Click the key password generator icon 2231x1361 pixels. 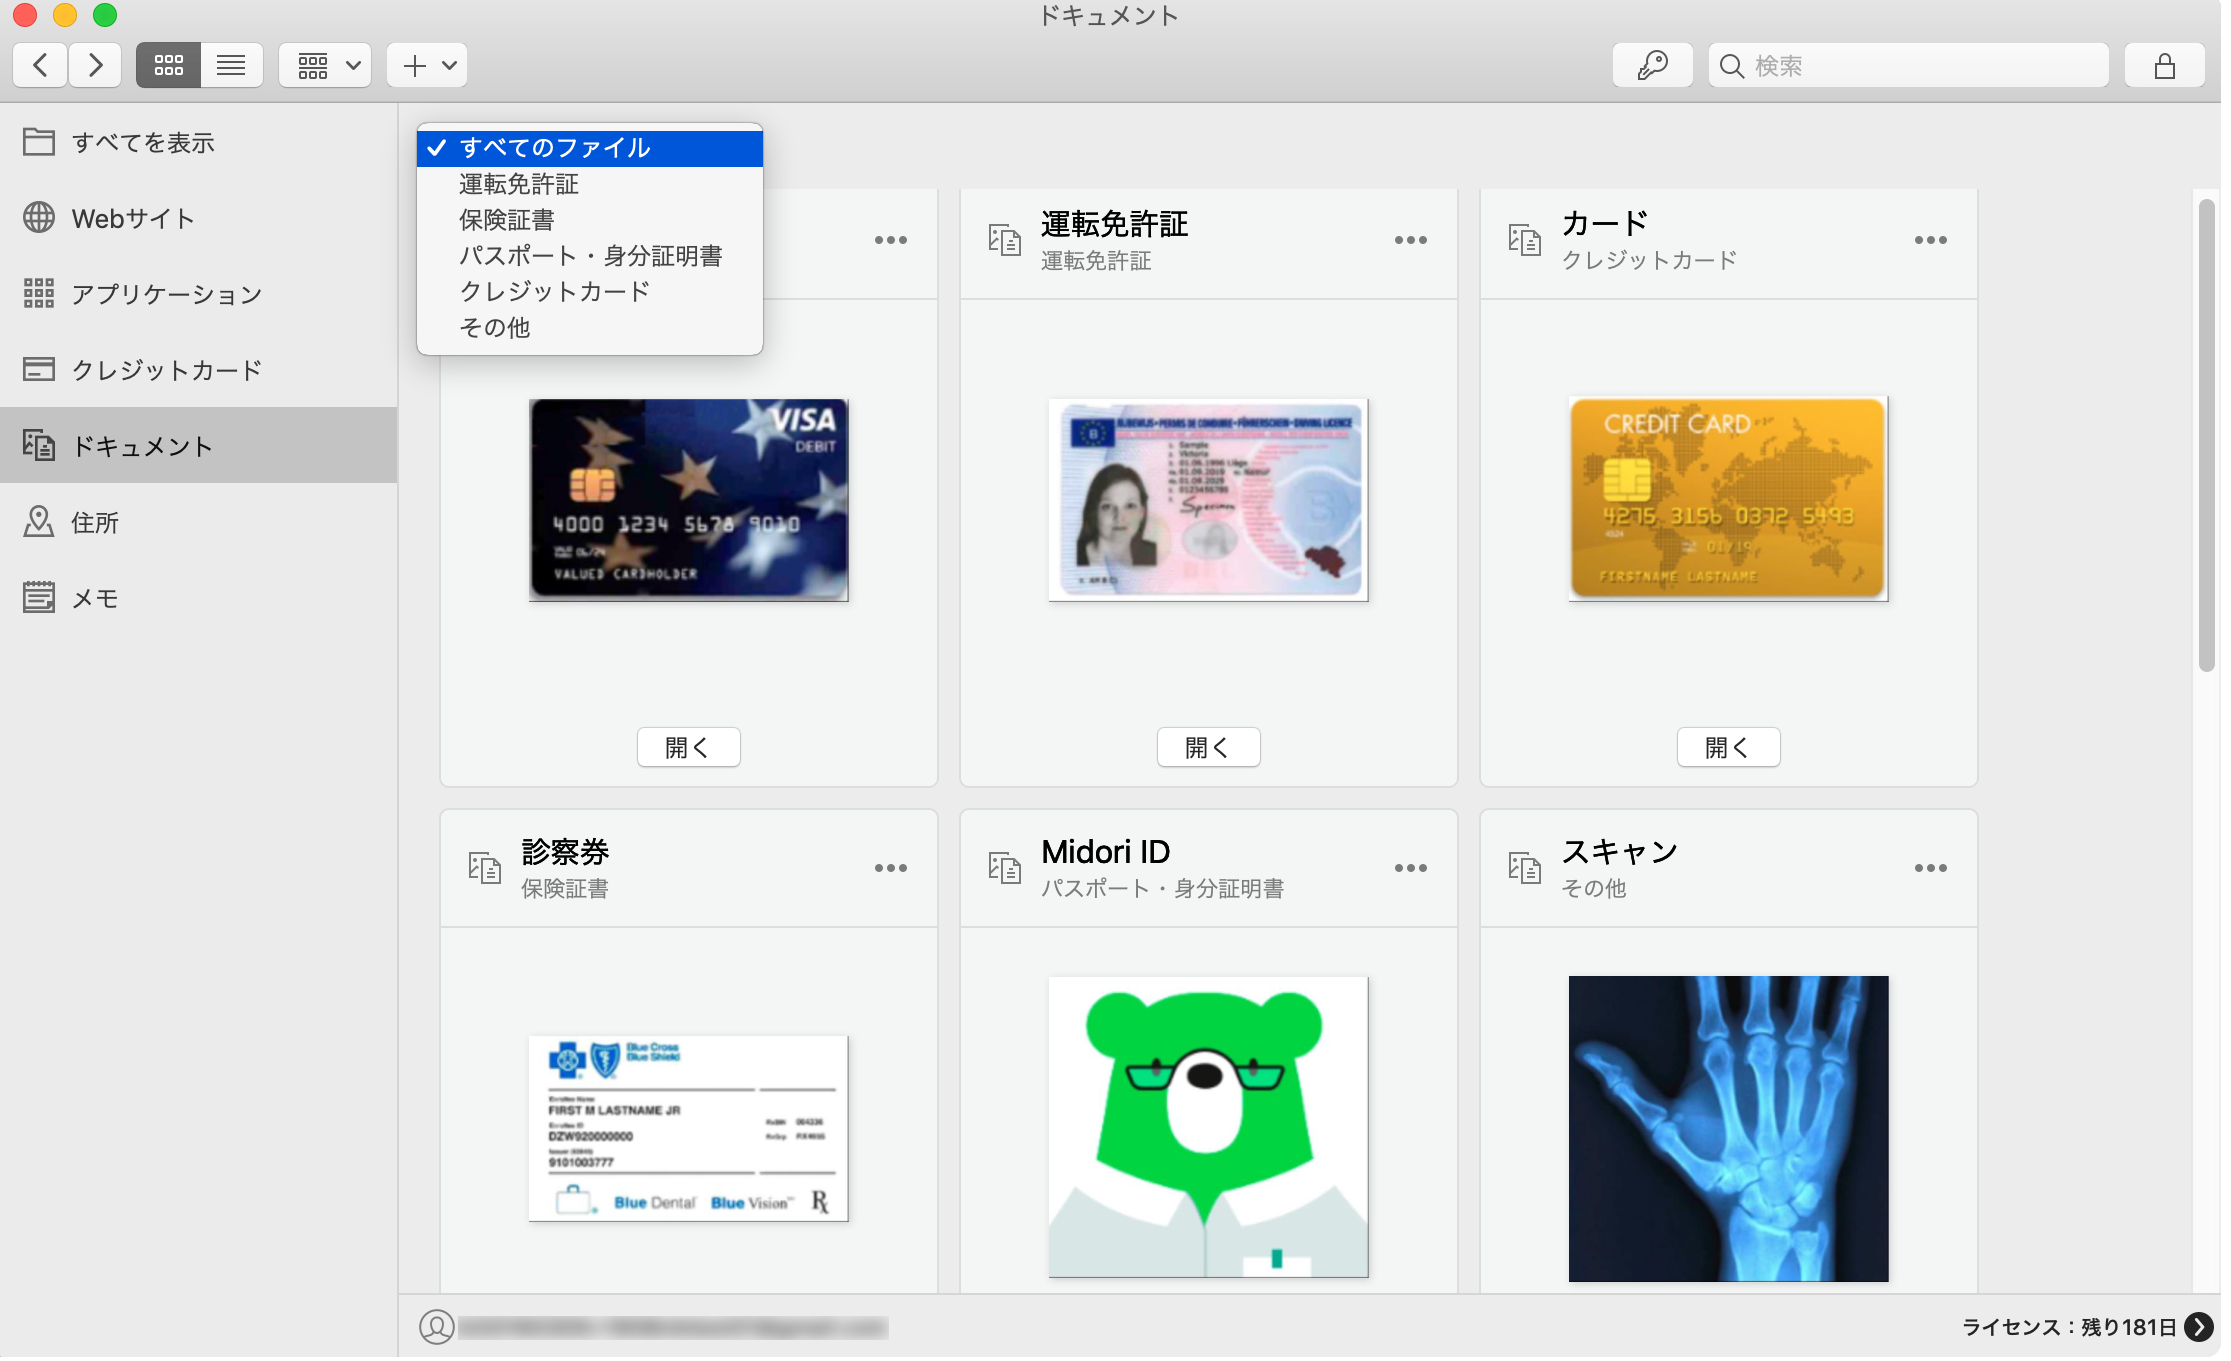[x=1652, y=66]
